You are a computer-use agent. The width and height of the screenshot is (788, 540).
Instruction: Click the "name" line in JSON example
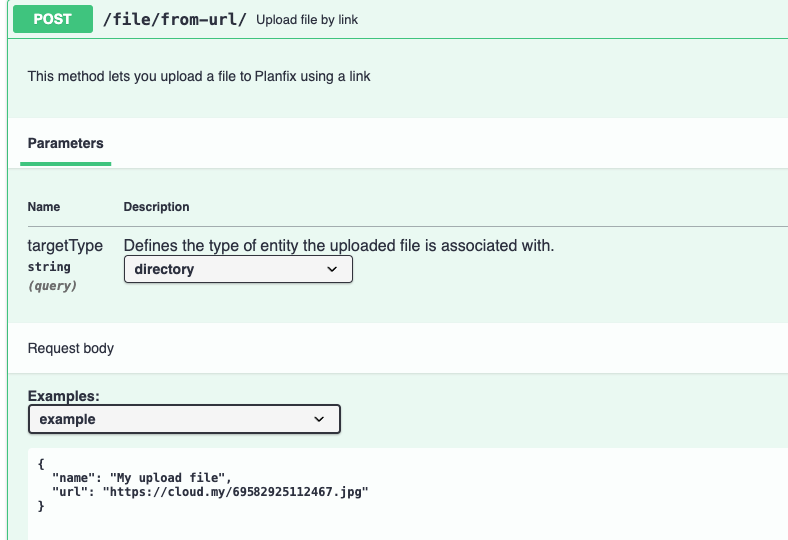[142, 478]
